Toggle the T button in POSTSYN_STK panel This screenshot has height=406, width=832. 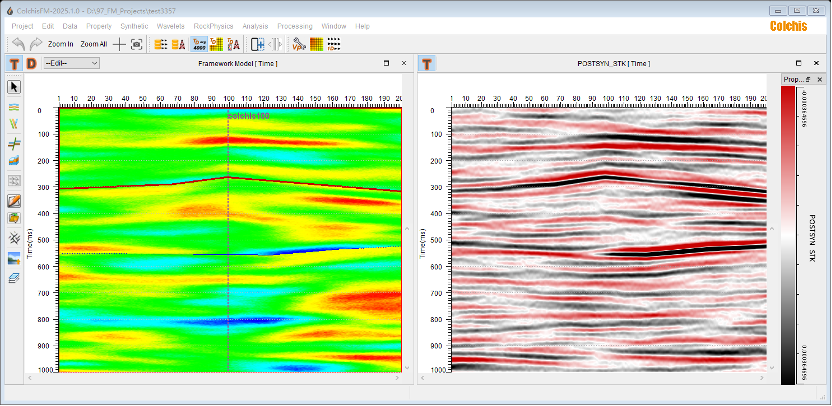coord(427,64)
